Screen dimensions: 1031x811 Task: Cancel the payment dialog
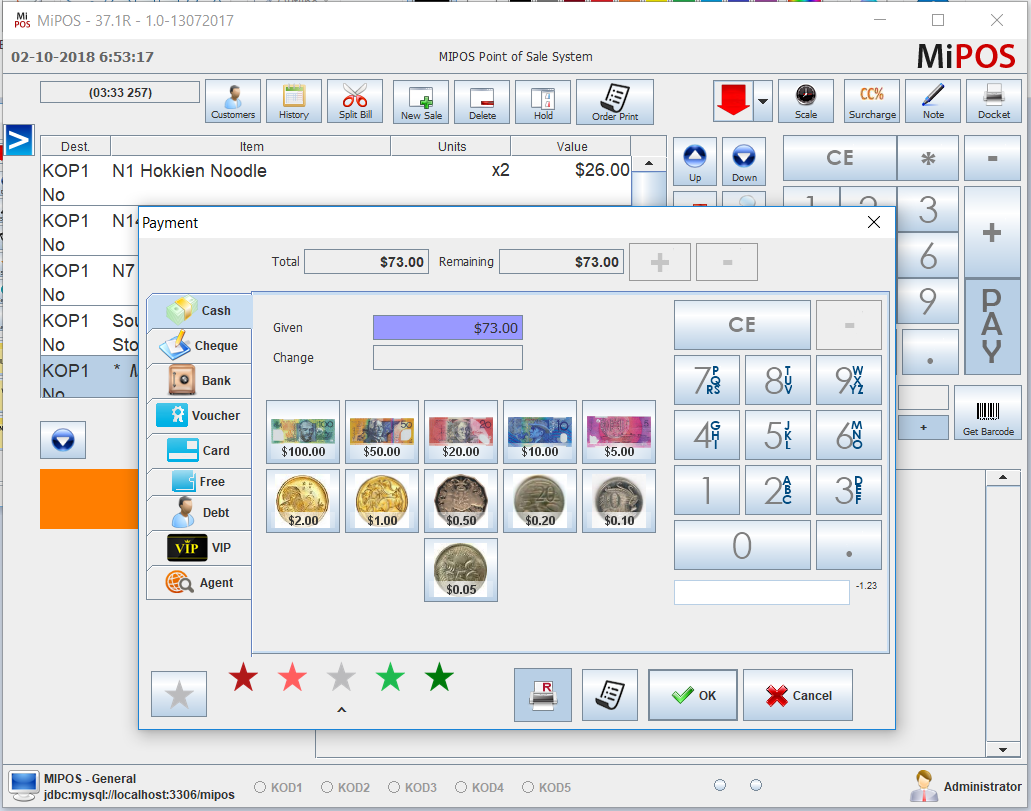coord(797,694)
